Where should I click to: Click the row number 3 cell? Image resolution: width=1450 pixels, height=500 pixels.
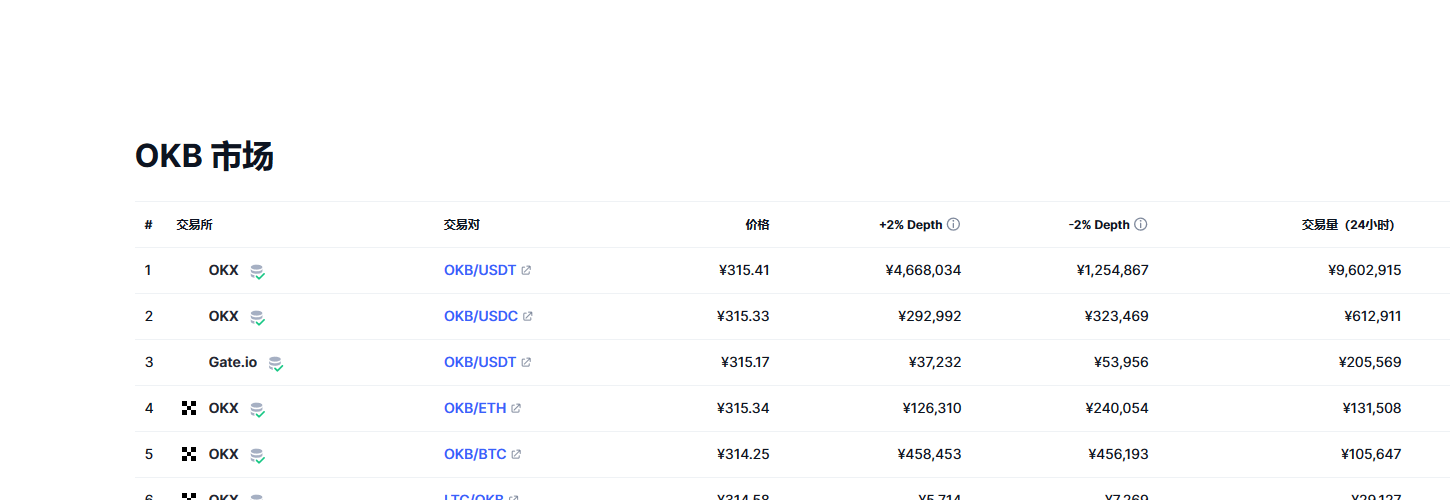pyautogui.click(x=149, y=362)
